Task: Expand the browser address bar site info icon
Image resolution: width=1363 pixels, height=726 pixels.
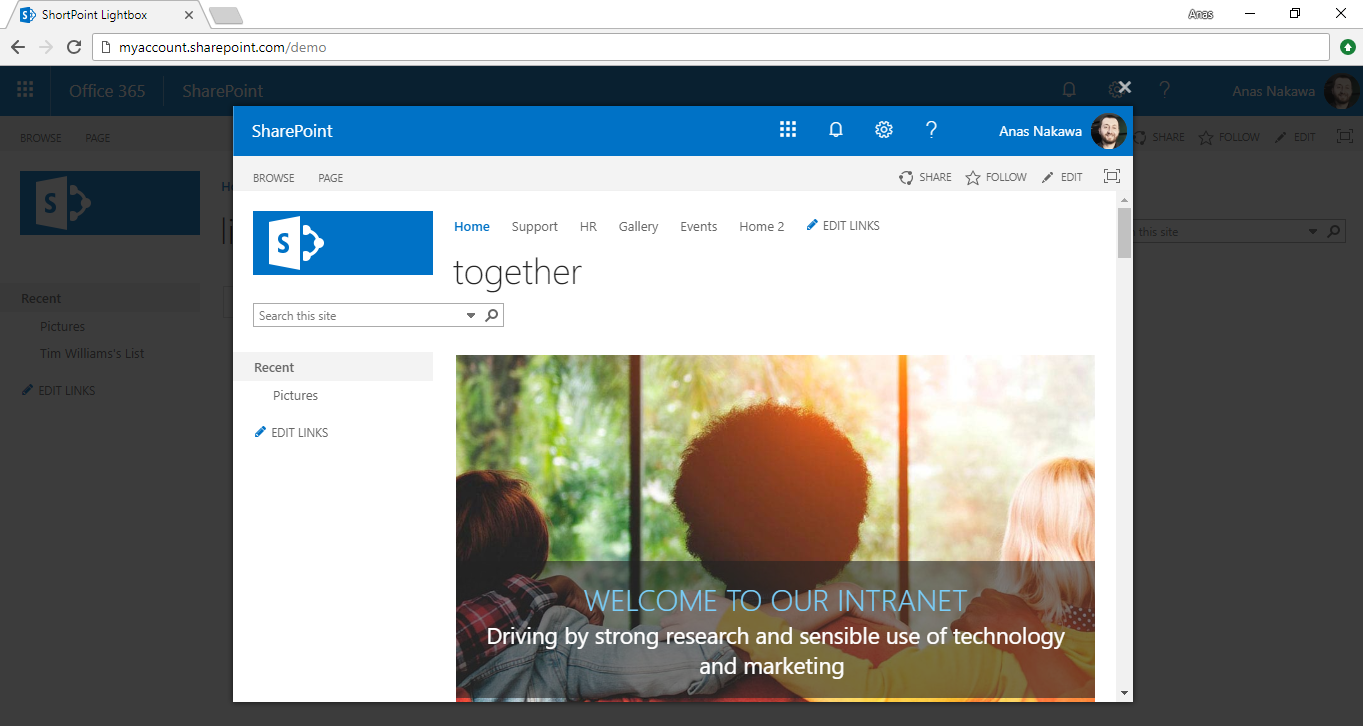Action: (x=108, y=46)
